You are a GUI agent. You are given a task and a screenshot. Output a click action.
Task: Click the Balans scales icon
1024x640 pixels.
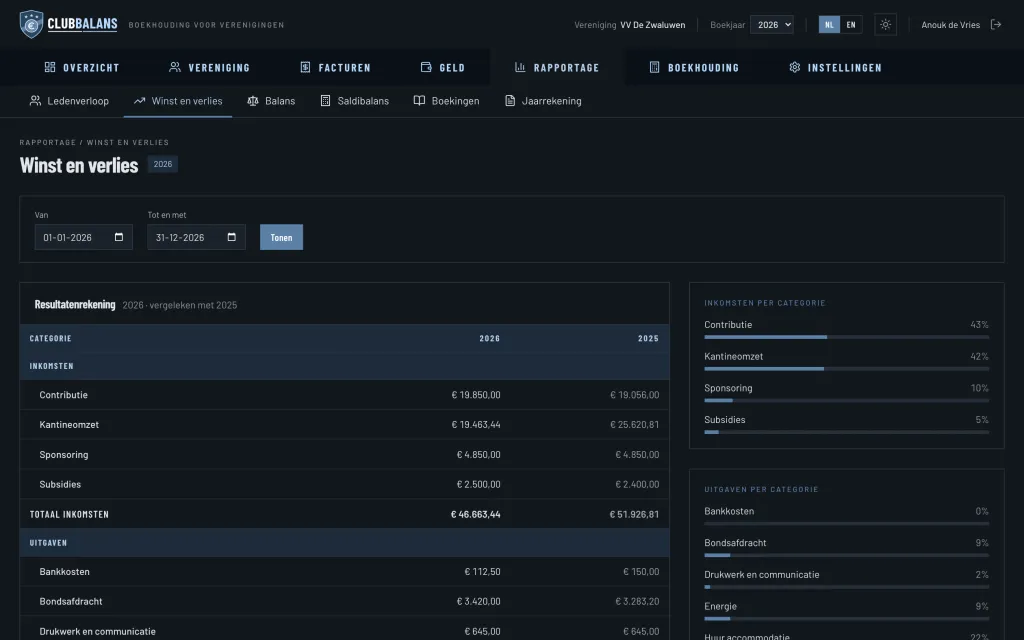(253, 101)
